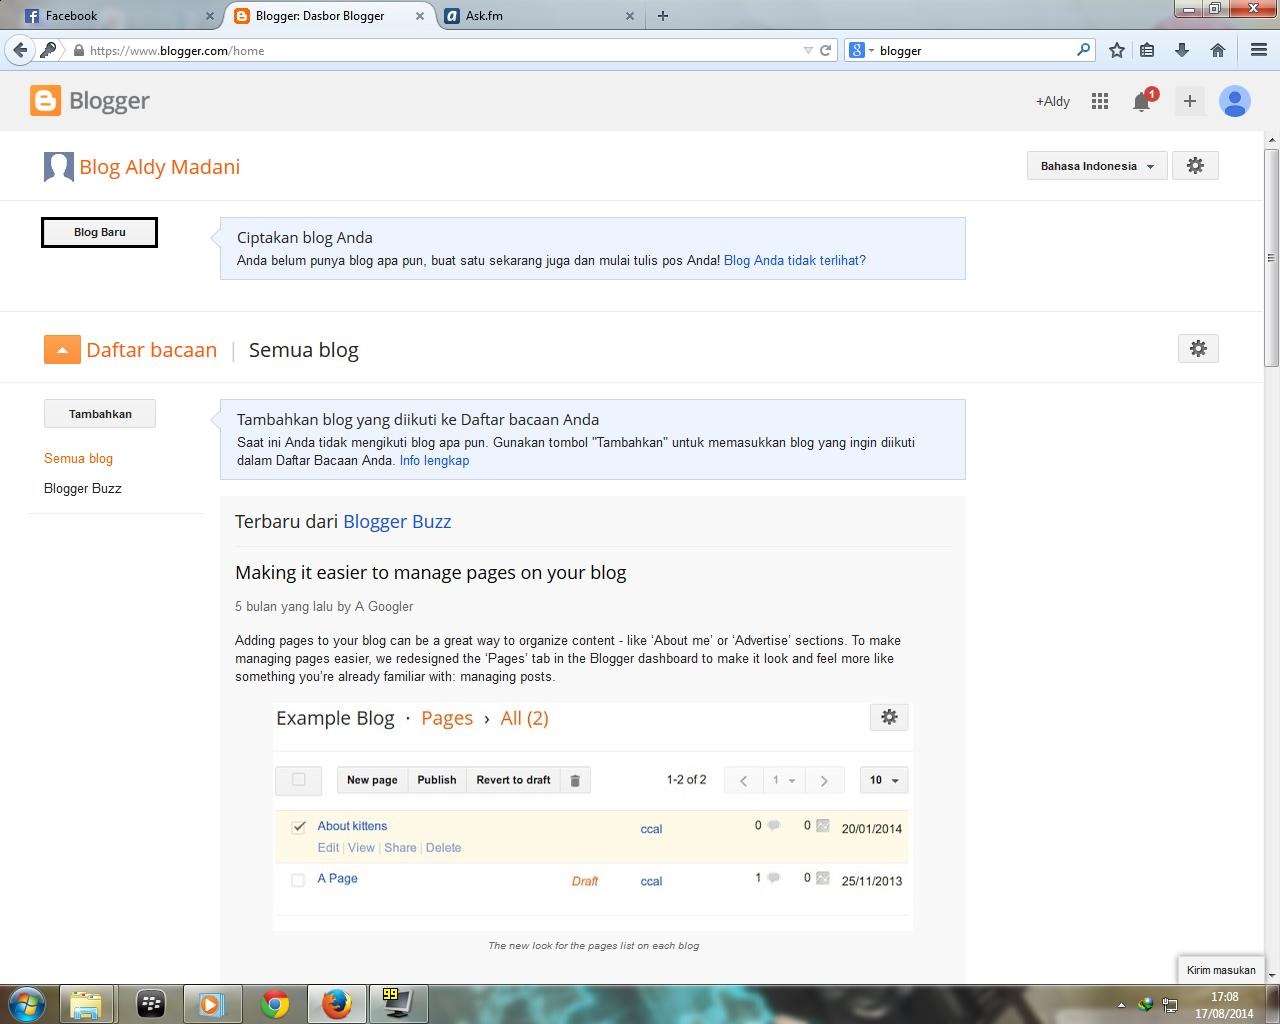The image size is (1280, 1024).
Task: Open the Firefox hamburger menu
Action: tap(1257, 49)
